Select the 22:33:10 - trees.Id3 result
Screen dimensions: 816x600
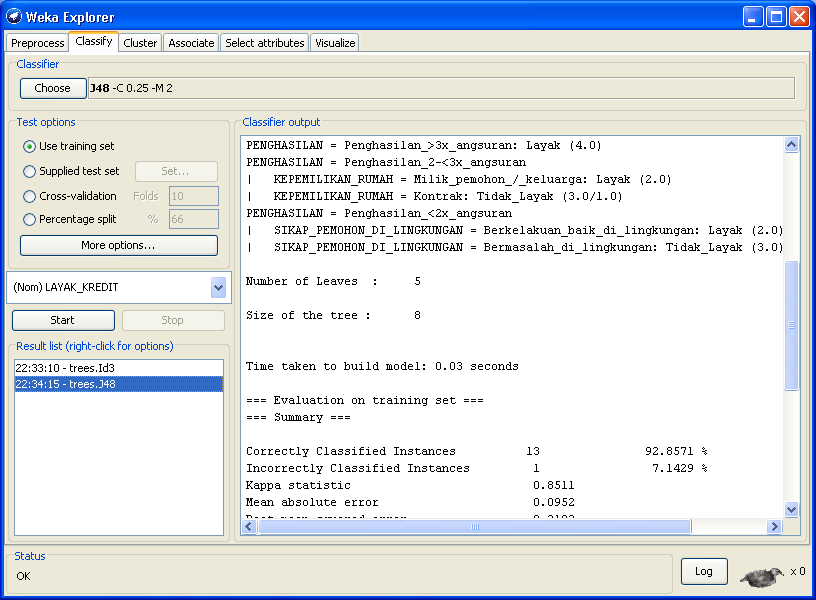[119, 368]
